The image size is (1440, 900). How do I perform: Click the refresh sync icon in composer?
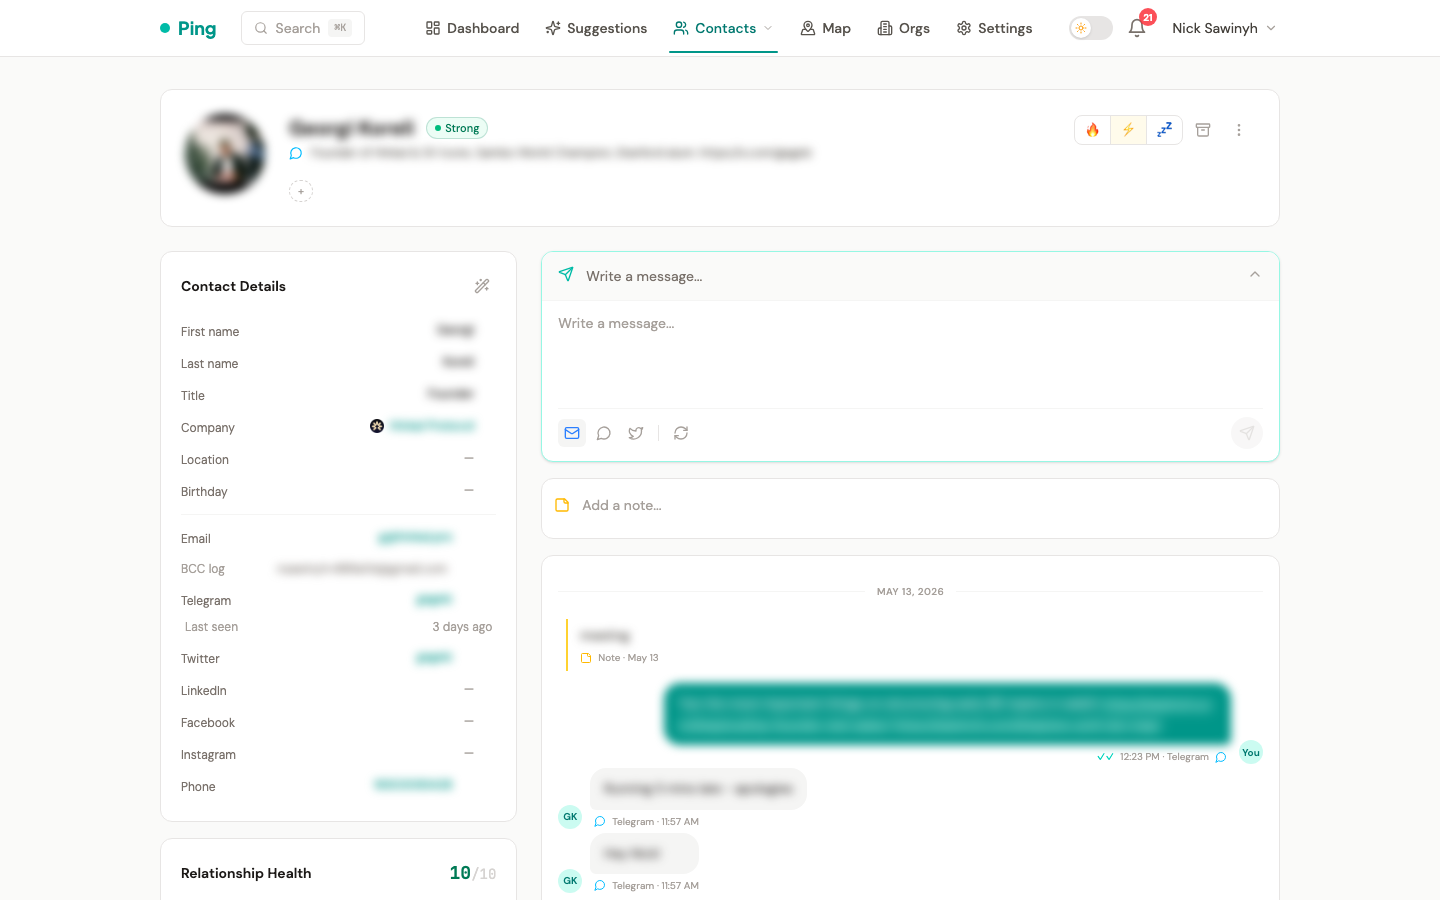tap(681, 433)
